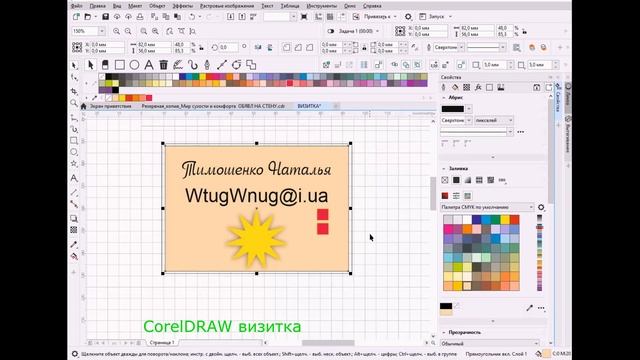
Task: Go to the welcome screen via home icon
Action: click(83, 106)
